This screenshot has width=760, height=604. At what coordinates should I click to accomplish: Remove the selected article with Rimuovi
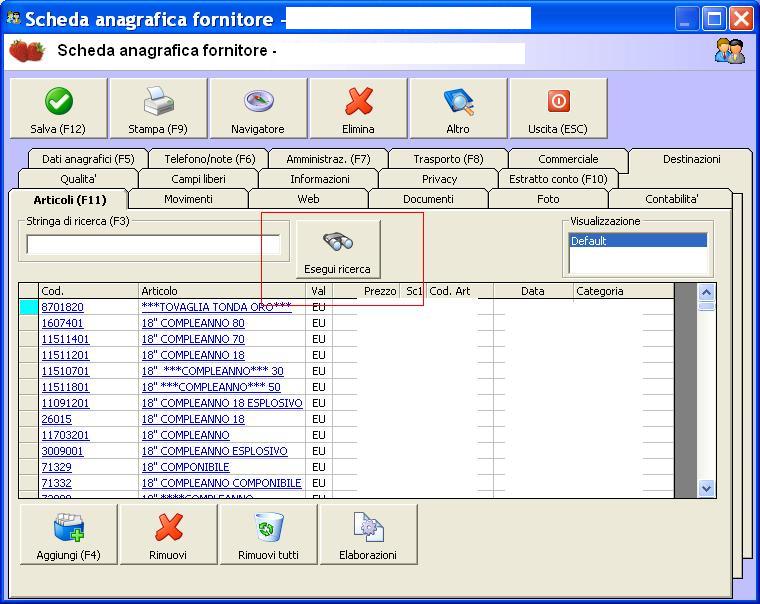tap(168, 535)
